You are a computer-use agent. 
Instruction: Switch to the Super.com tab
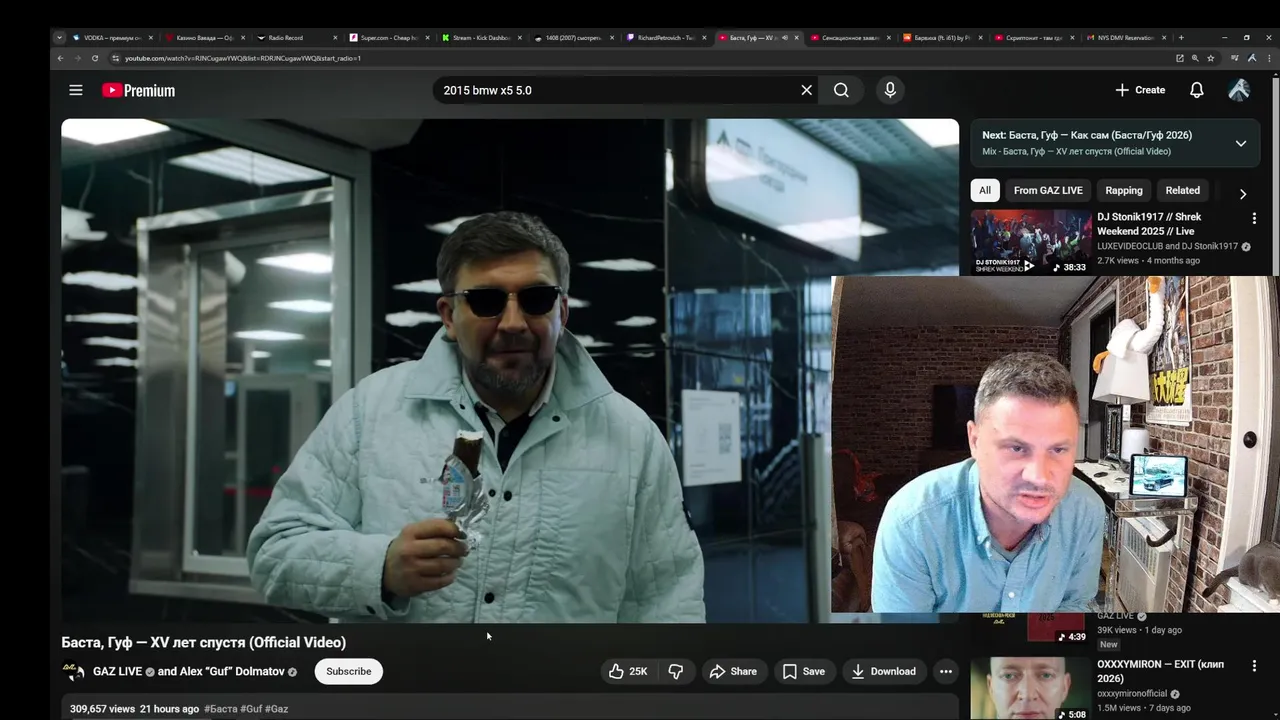point(387,38)
